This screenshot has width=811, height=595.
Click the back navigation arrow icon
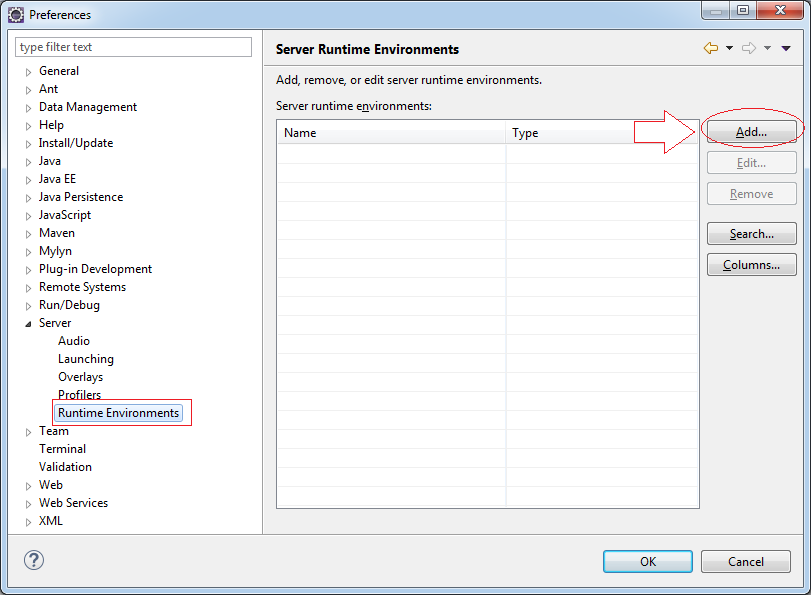tap(711, 48)
